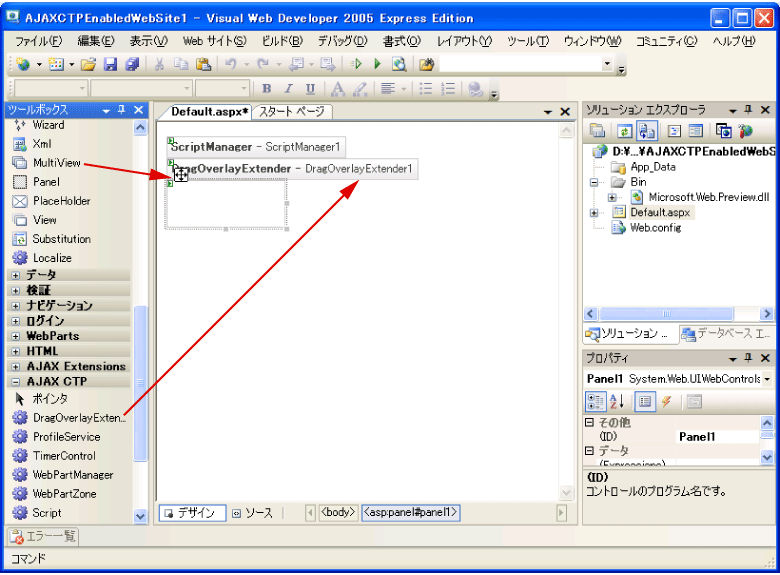780x575 pixels.
Task: Click the Properties alphabetical sort icon
Action: (617, 401)
